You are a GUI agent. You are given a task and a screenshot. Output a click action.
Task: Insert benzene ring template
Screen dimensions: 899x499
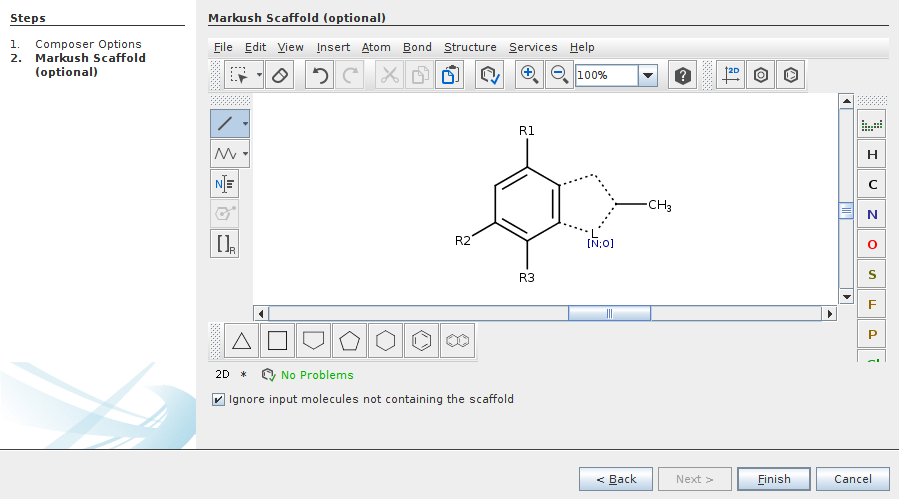point(422,341)
